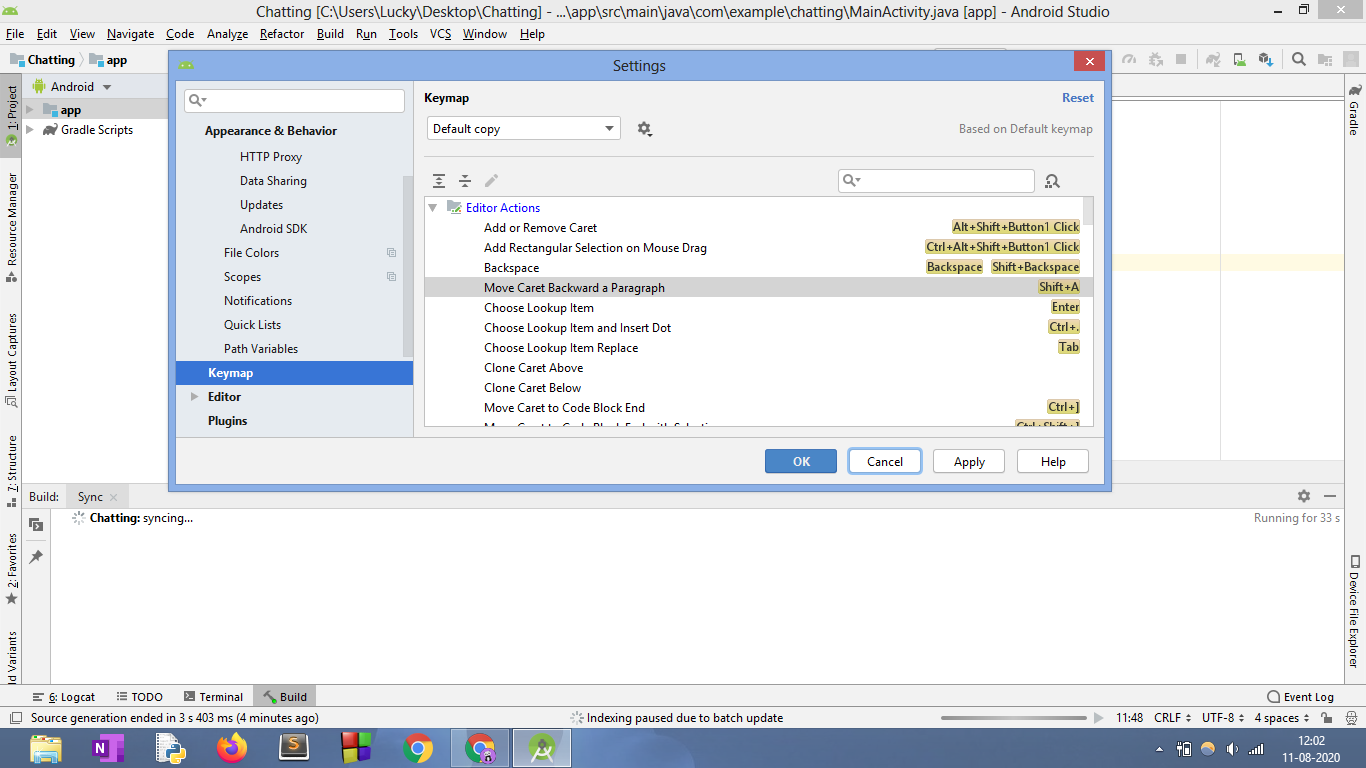
Task: Select Keymap in the Settings tree
Action: [x=294, y=373]
